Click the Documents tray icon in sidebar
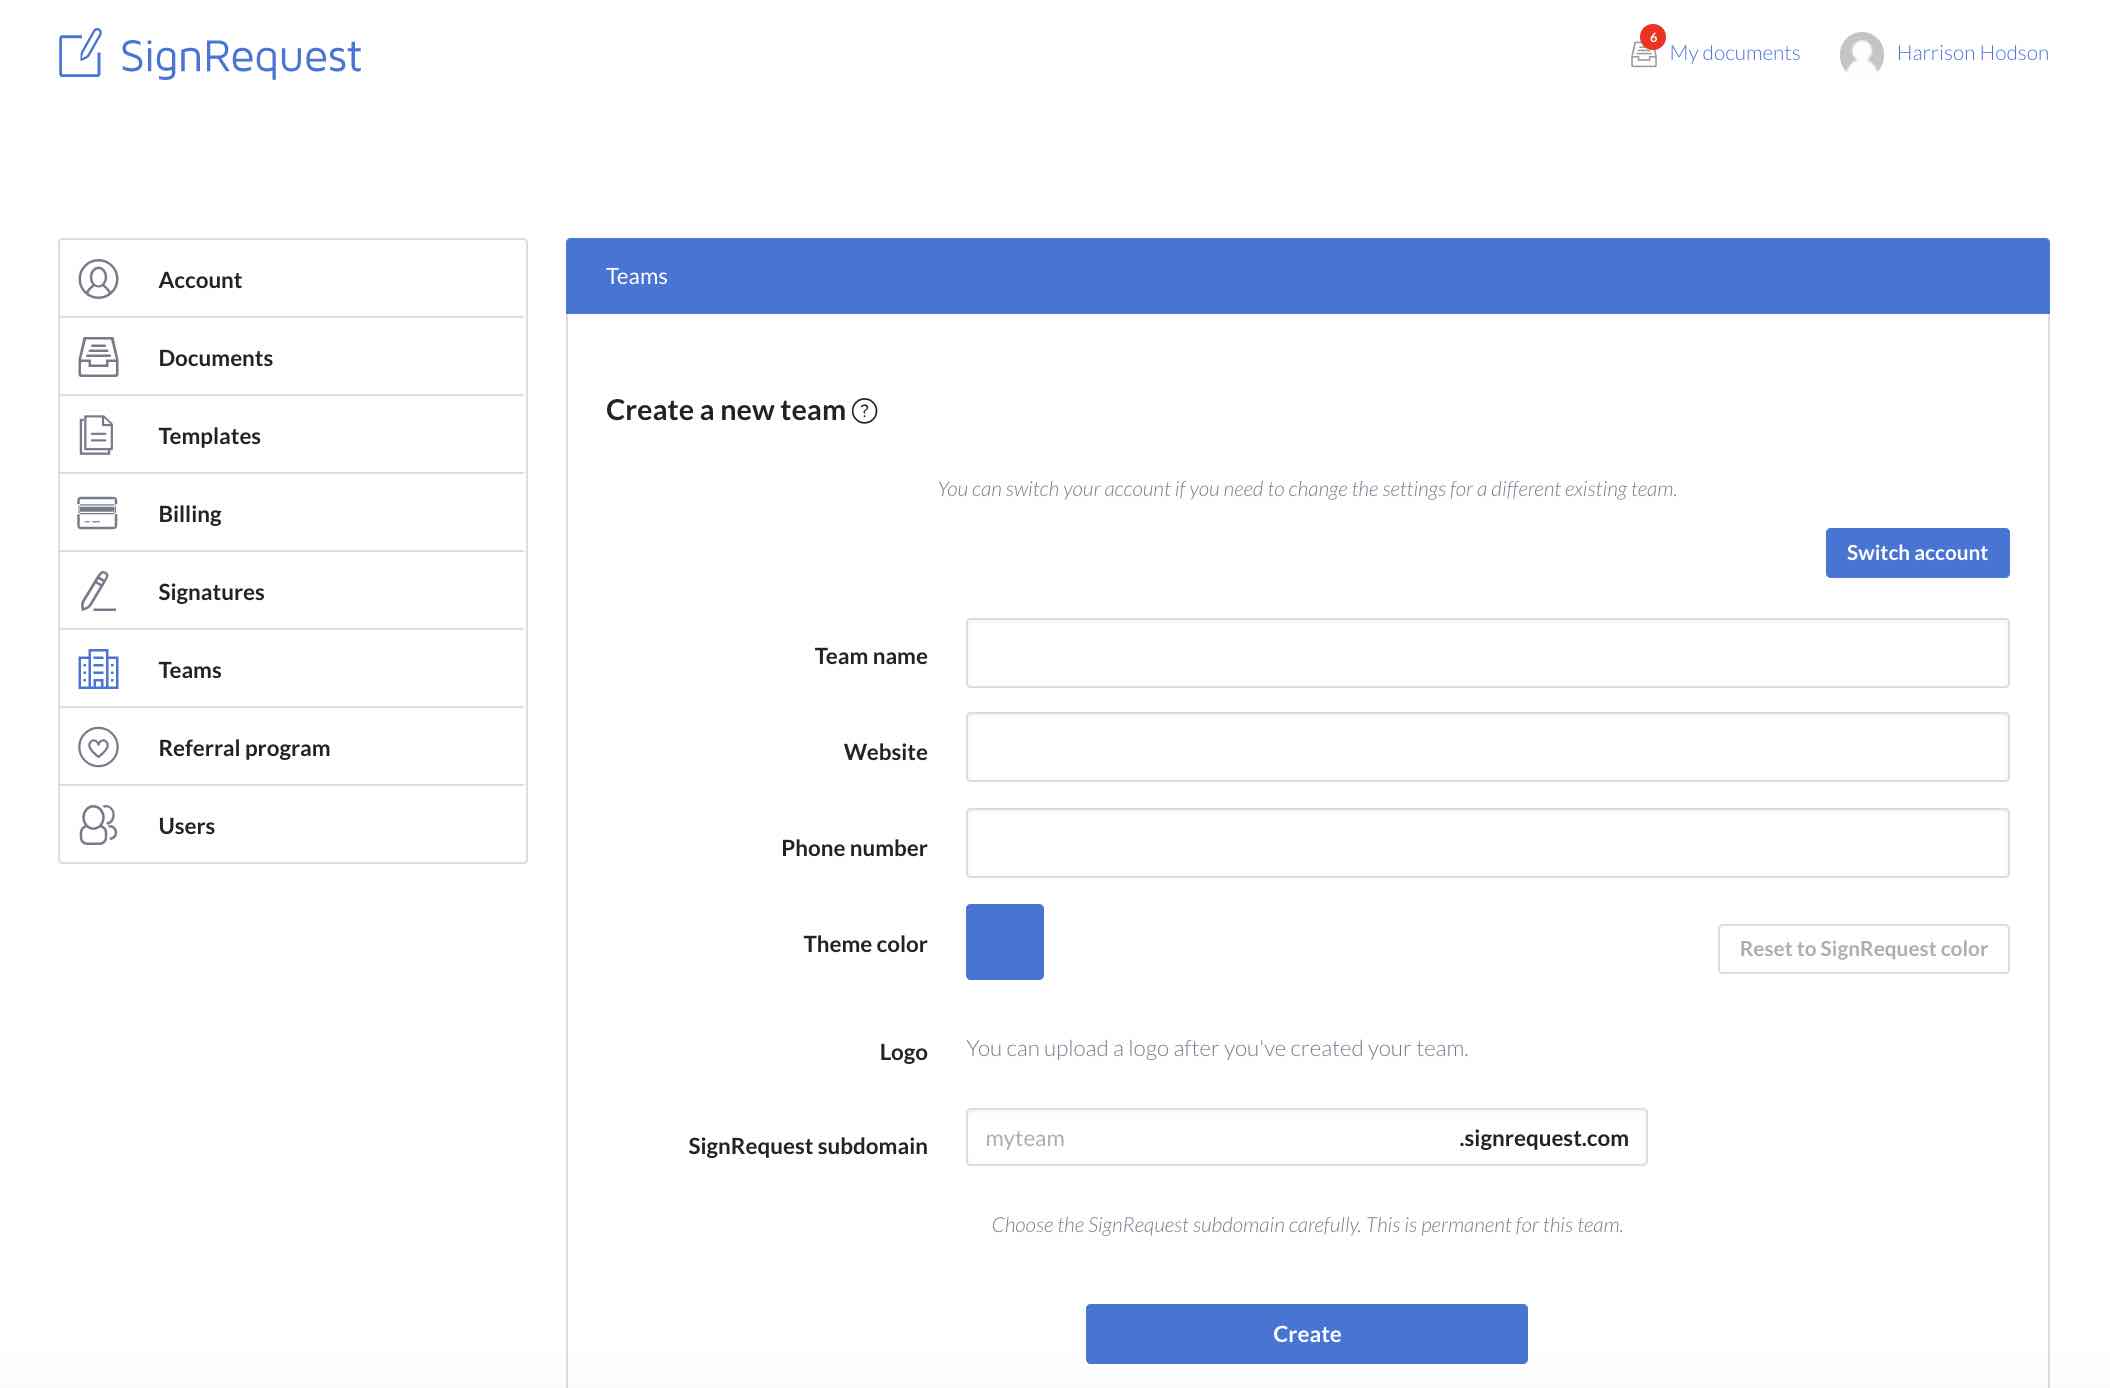Image resolution: width=2110 pixels, height=1388 pixels. point(98,357)
